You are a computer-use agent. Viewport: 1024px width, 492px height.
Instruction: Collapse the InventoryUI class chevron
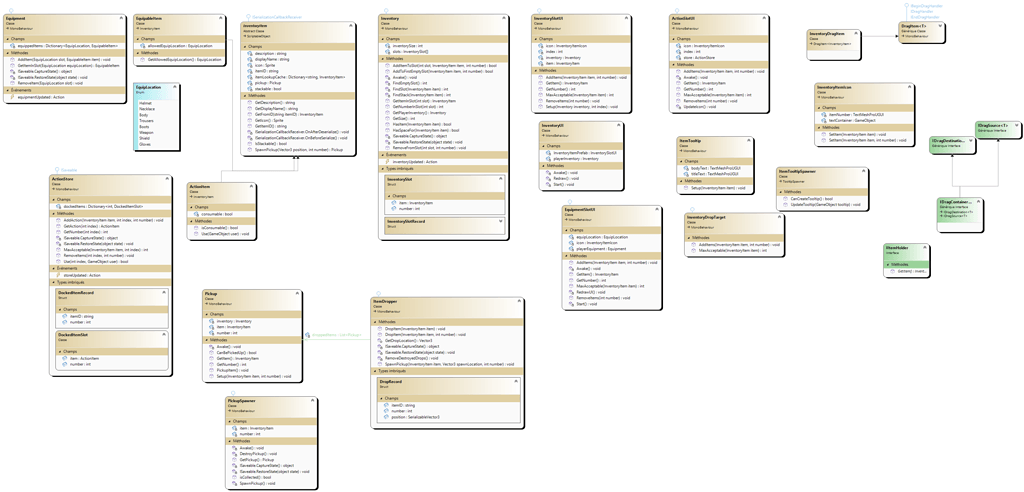(618, 125)
